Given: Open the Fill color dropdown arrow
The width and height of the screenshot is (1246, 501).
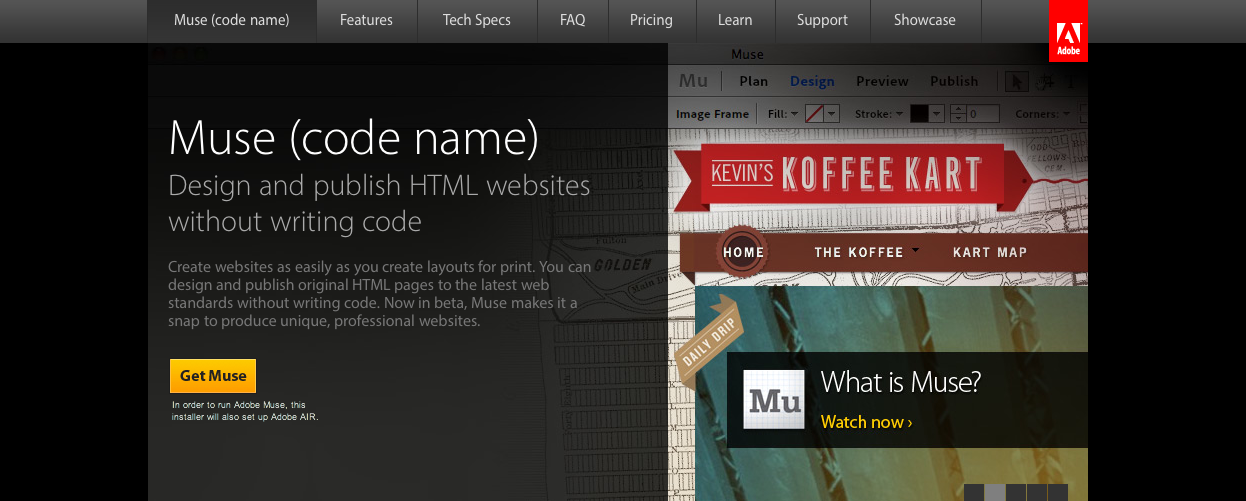Looking at the screenshot, I should [831, 114].
